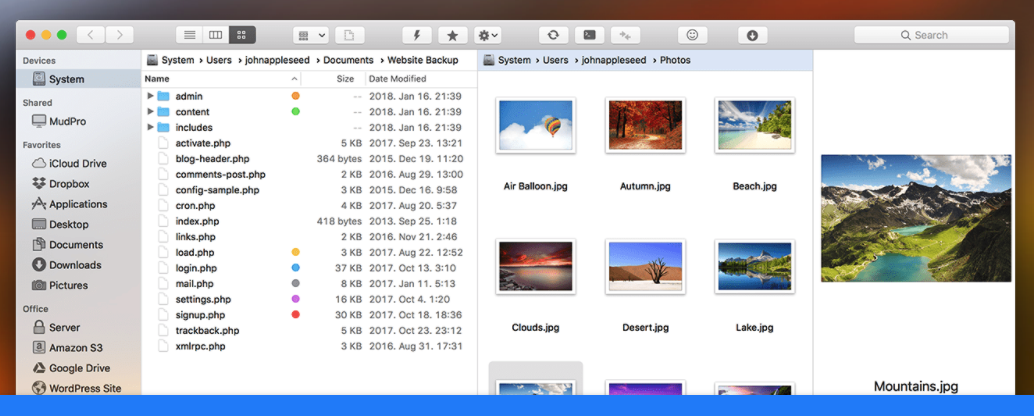
Task: Expand the admin folder disclosure triangle
Action: pyautogui.click(x=150, y=96)
